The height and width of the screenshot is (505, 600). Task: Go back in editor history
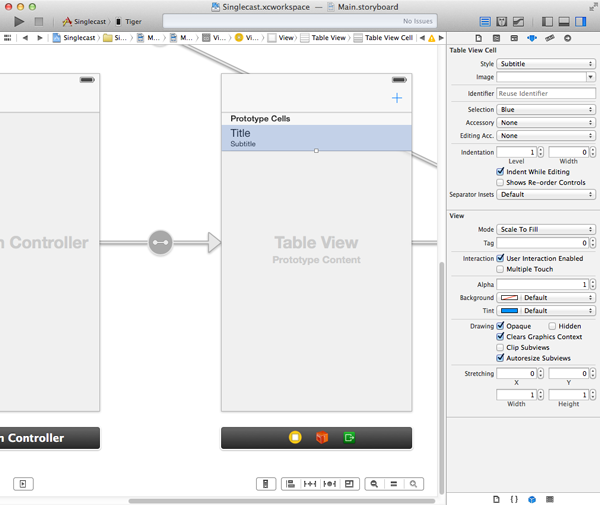pyautogui.click(x=25, y=38)
